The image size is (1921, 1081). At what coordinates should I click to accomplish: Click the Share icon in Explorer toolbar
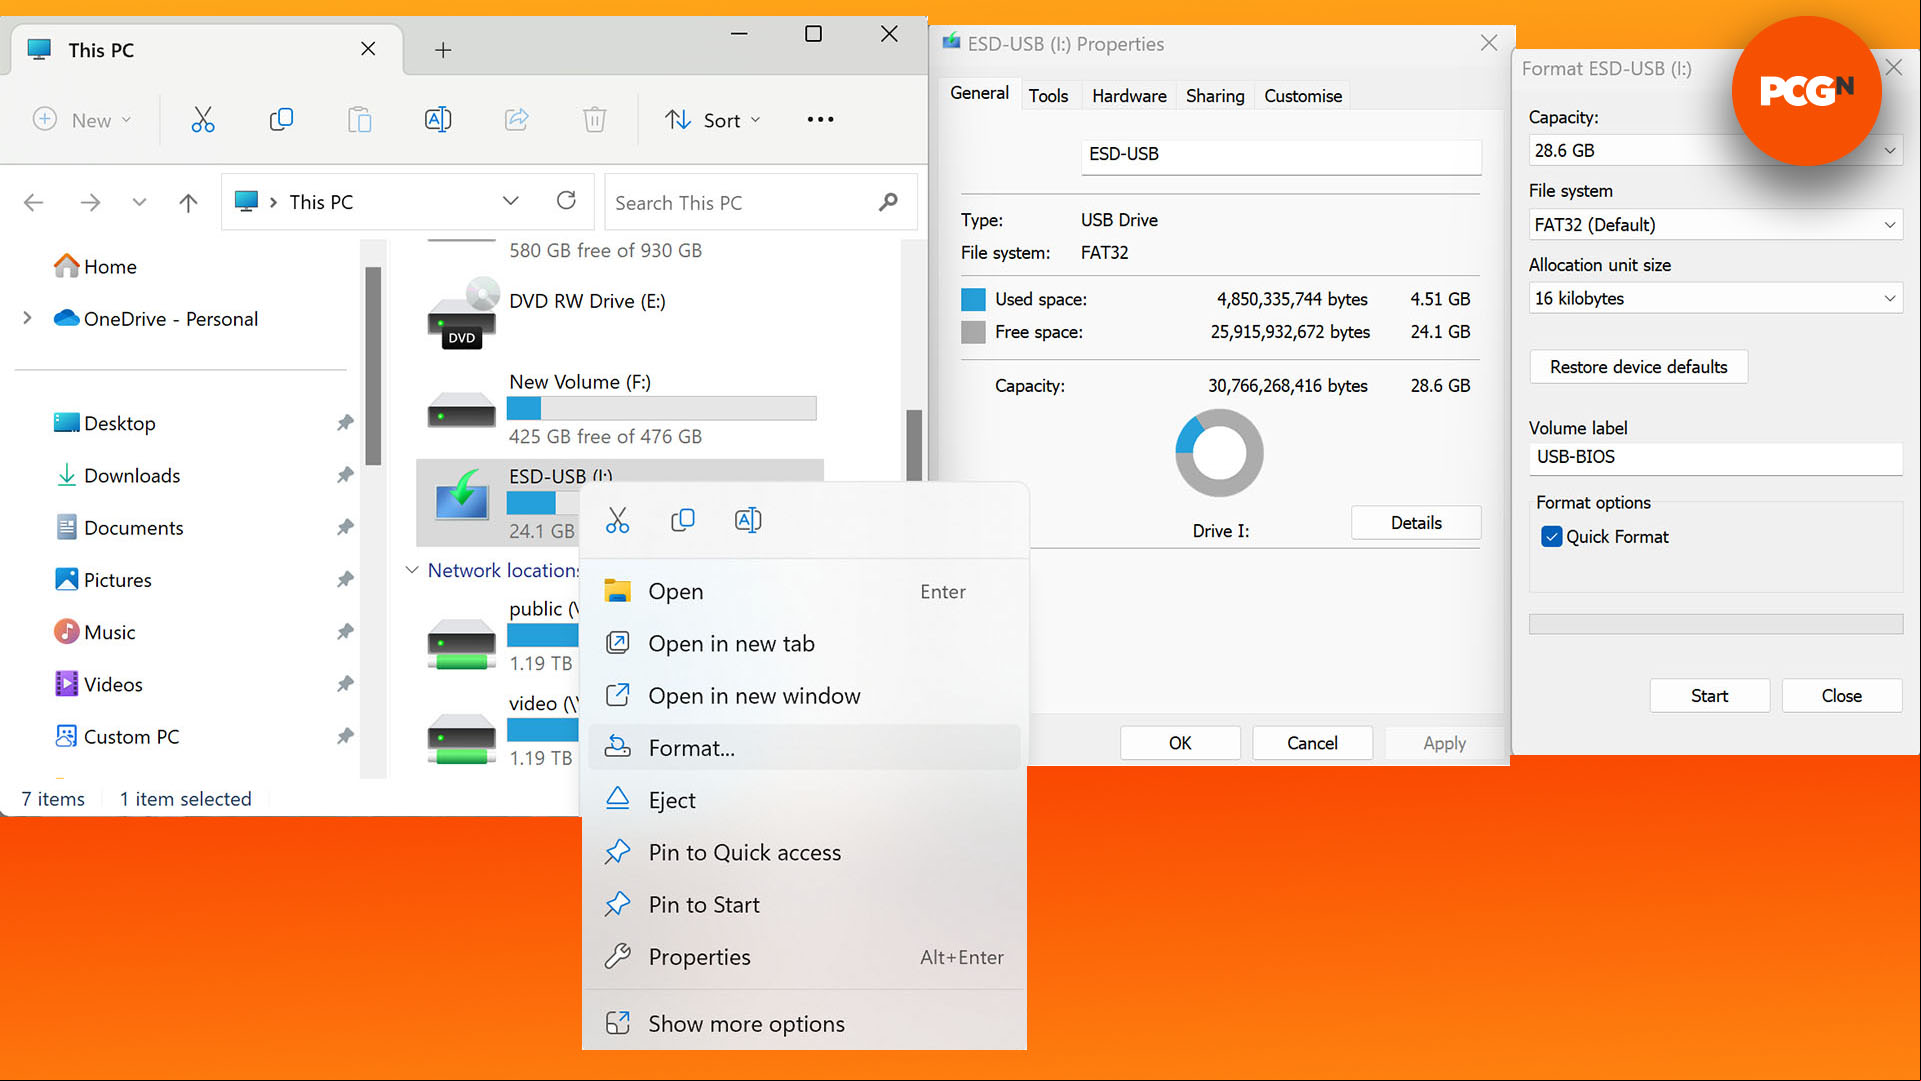tap(516, 120)
